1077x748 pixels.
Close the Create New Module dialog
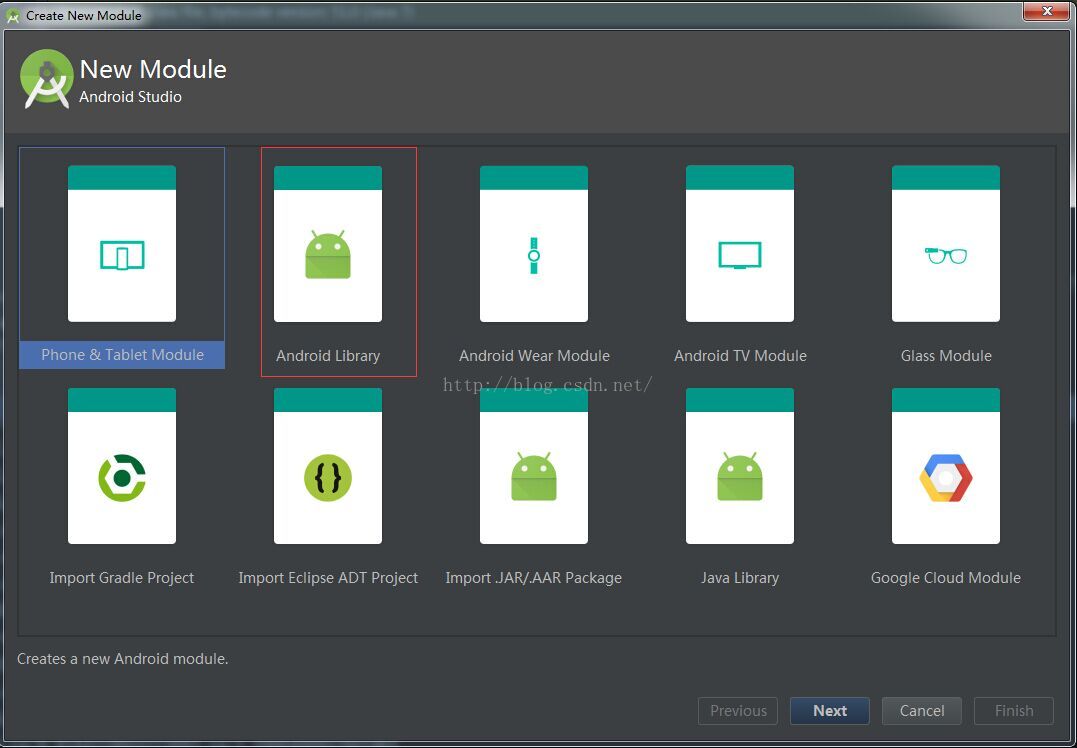click(x=1047, y=11)
